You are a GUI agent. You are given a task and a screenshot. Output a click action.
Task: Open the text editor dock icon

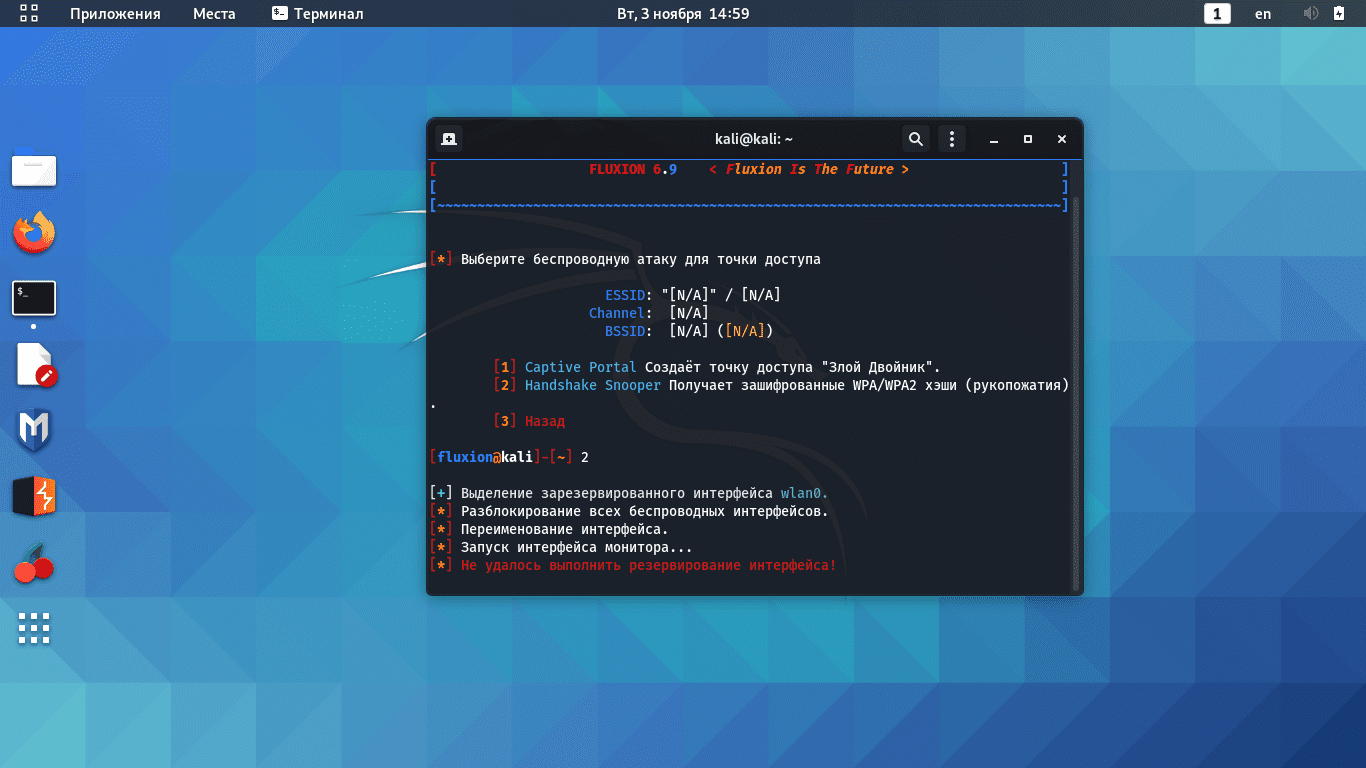coord(37,365)
